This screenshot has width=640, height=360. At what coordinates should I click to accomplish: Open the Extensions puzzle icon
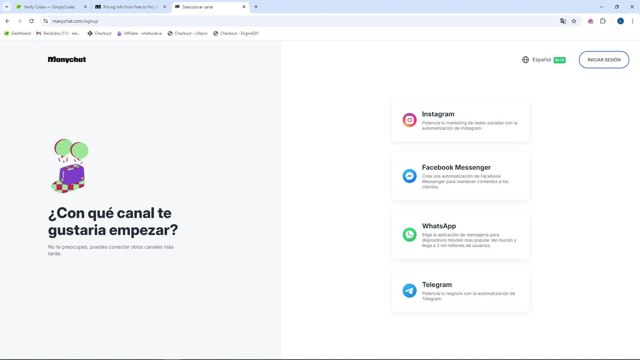pos(603,21)
